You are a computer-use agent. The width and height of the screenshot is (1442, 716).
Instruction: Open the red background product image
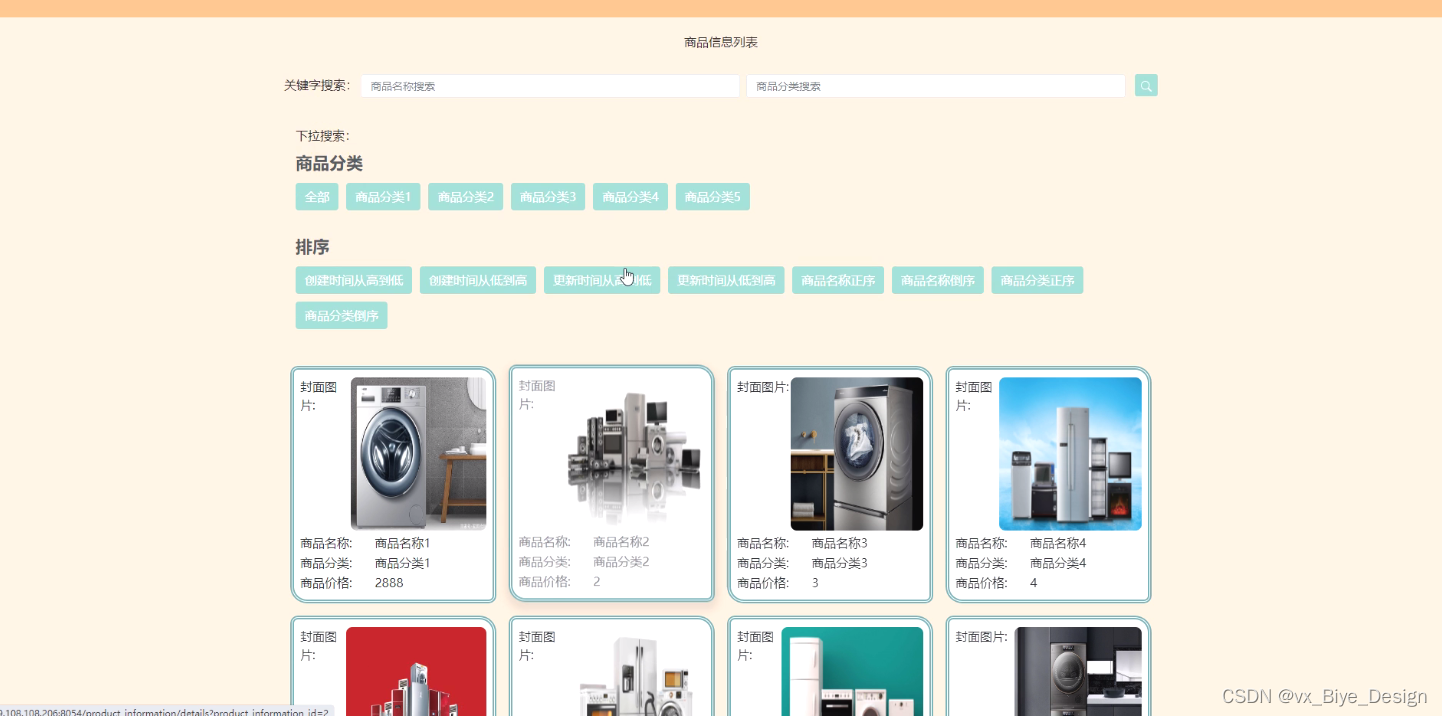click(416, 671)
